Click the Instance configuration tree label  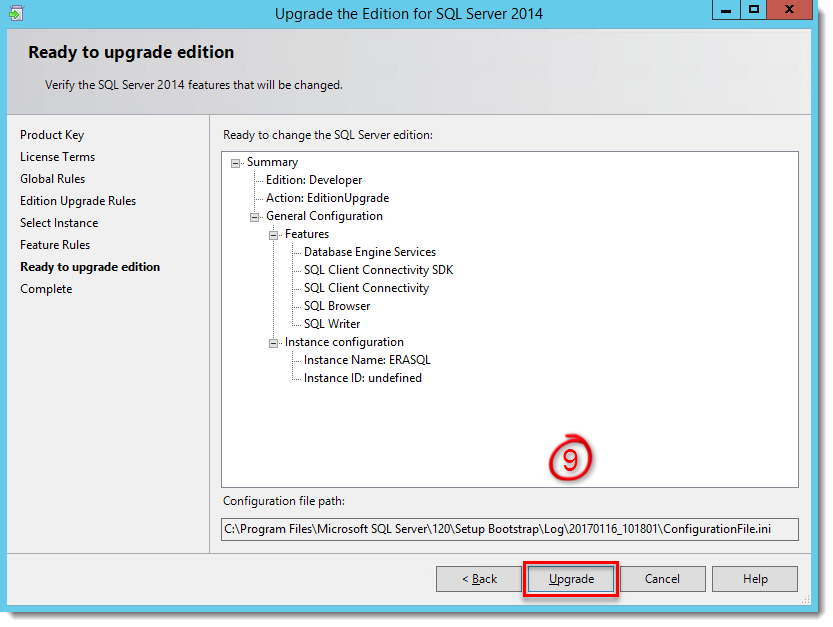click(x=344, y=342)
